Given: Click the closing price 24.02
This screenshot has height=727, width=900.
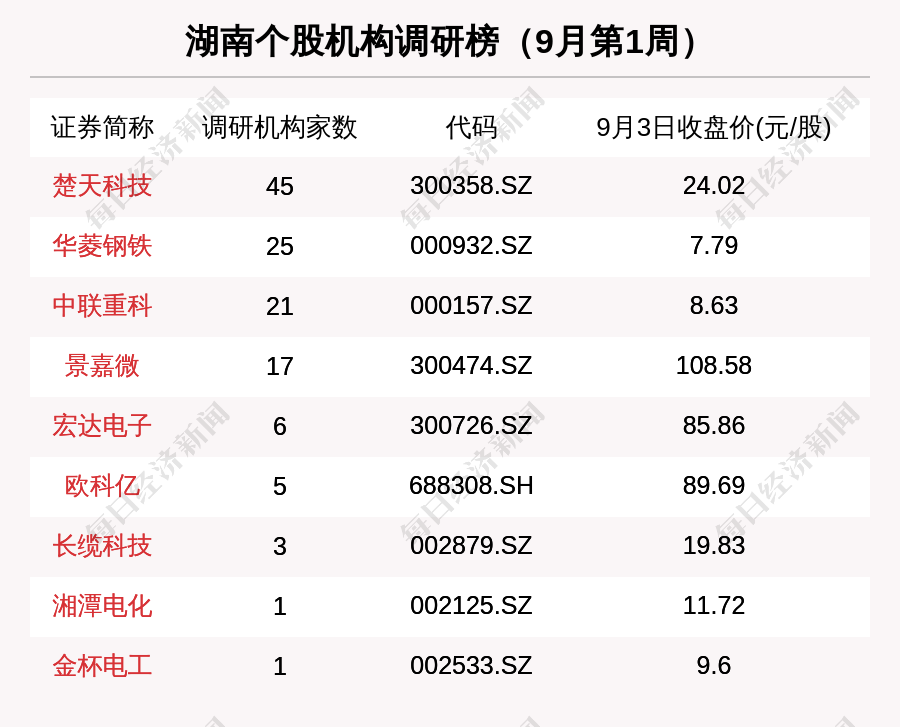Looking at the screenshot, I should pyautogui.click(x=713, y=186).
